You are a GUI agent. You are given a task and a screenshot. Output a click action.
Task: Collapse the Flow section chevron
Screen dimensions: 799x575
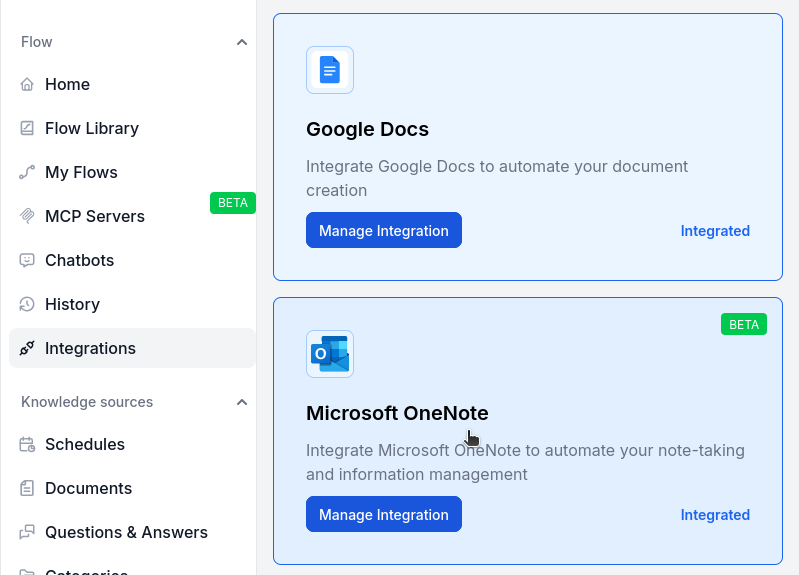[x=241, y=42]
